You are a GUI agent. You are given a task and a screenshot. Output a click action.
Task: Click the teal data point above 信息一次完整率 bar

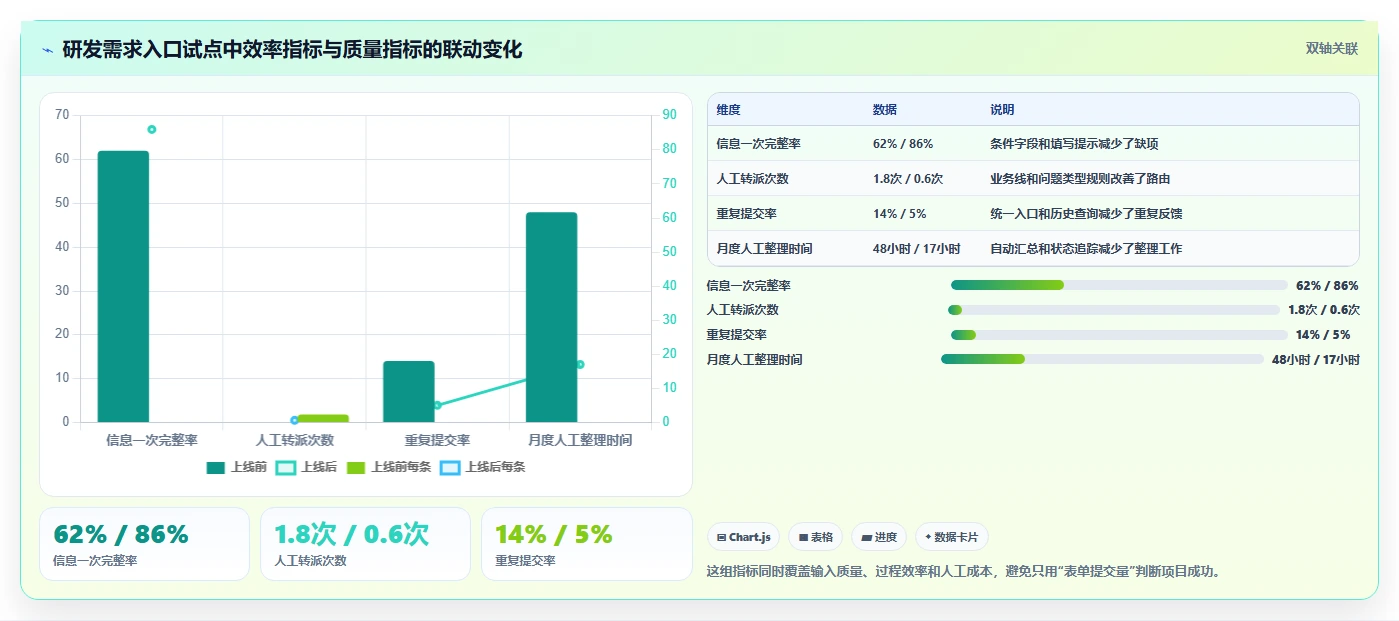pyautogui.click(x=152, y=129)
